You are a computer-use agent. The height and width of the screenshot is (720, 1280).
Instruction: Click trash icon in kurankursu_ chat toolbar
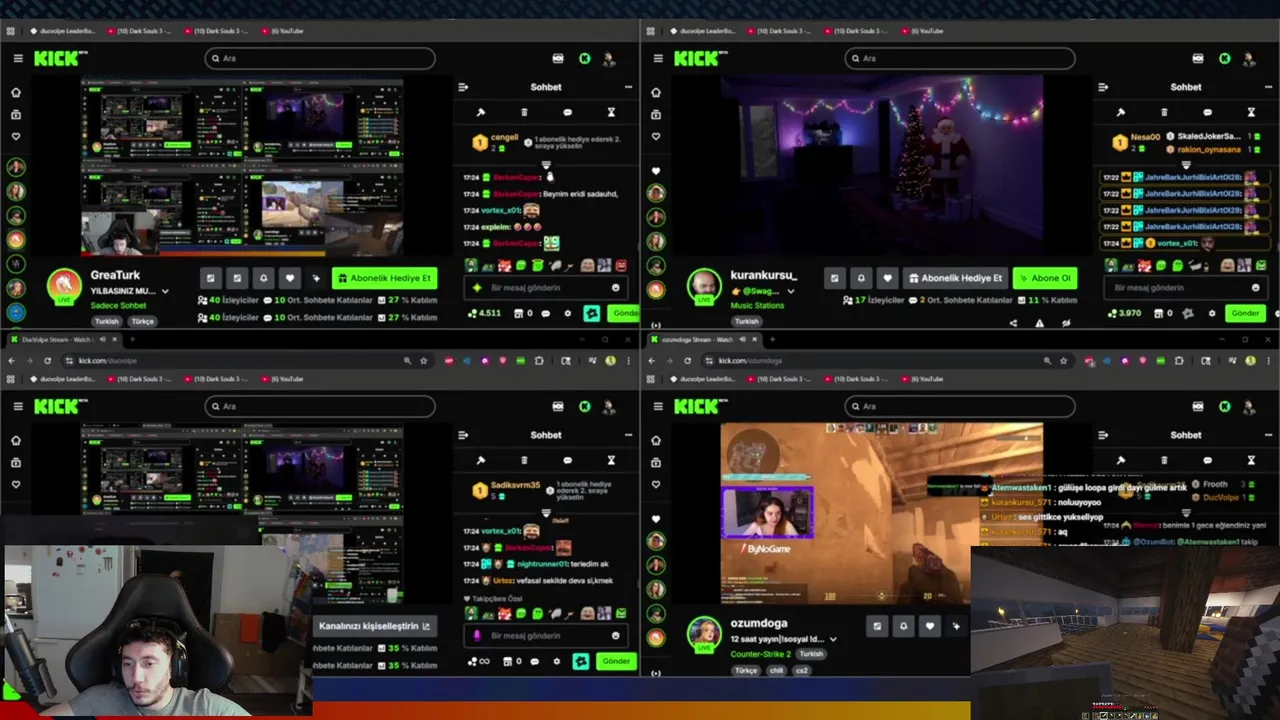[1164, 112]
